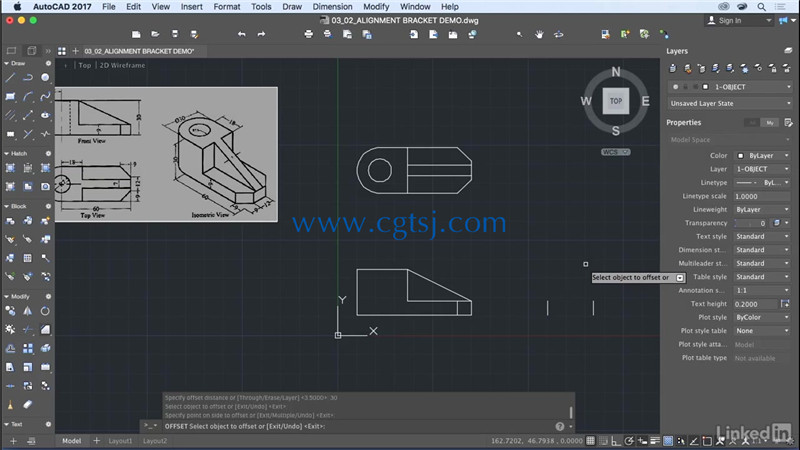
Task: Click the Text height 0.2000 field
Action: point(756,304)
